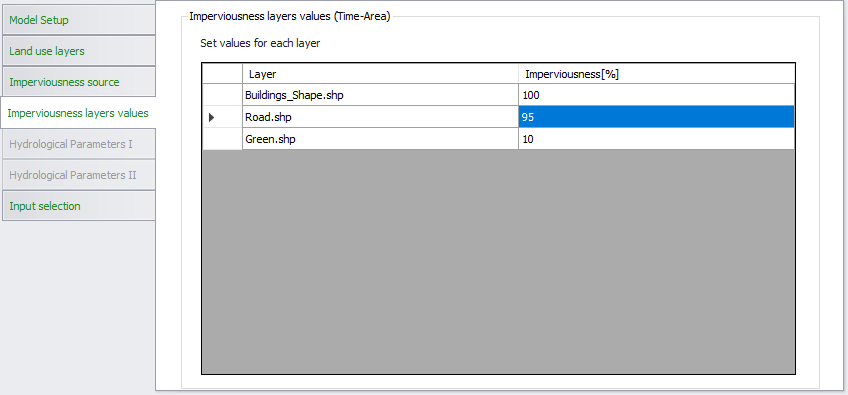Click the Layer column header

(380, 74)
